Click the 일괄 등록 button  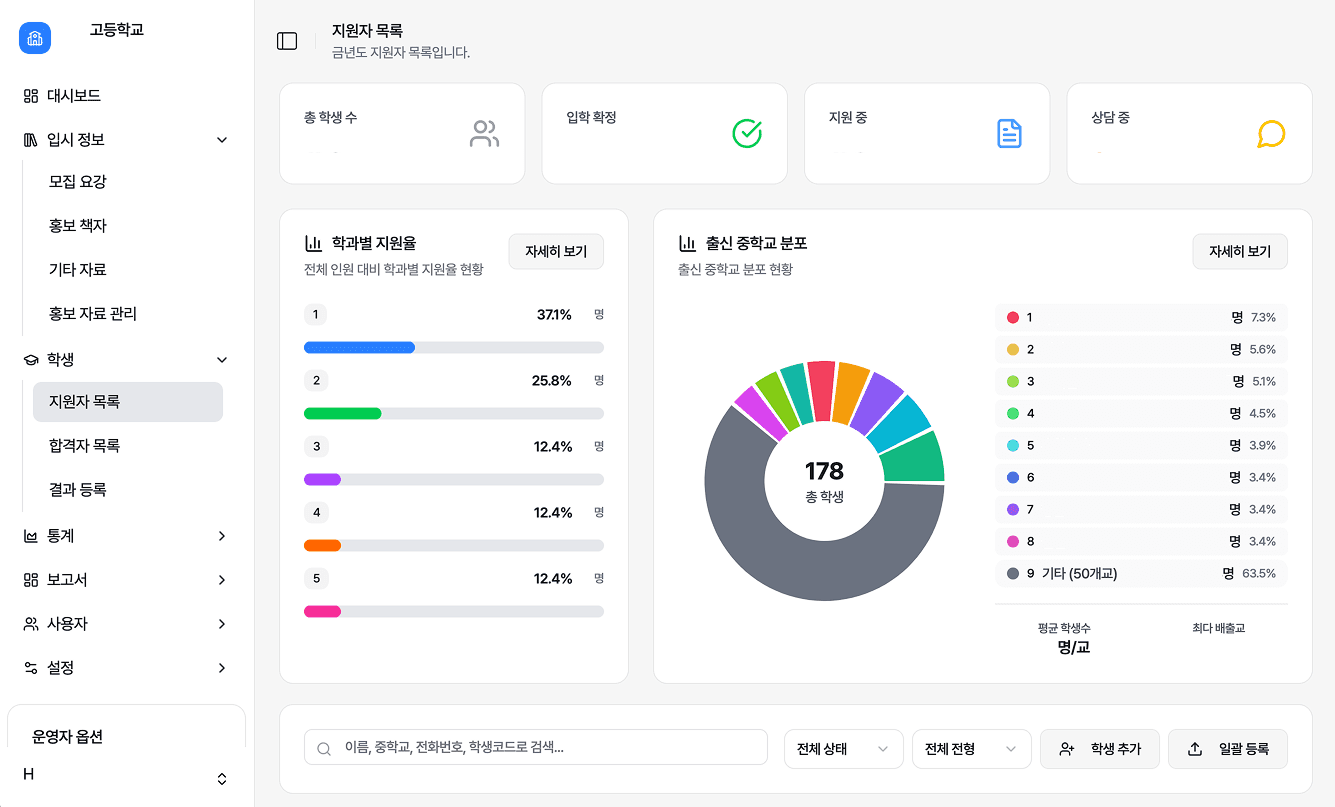click(1228, 749)
